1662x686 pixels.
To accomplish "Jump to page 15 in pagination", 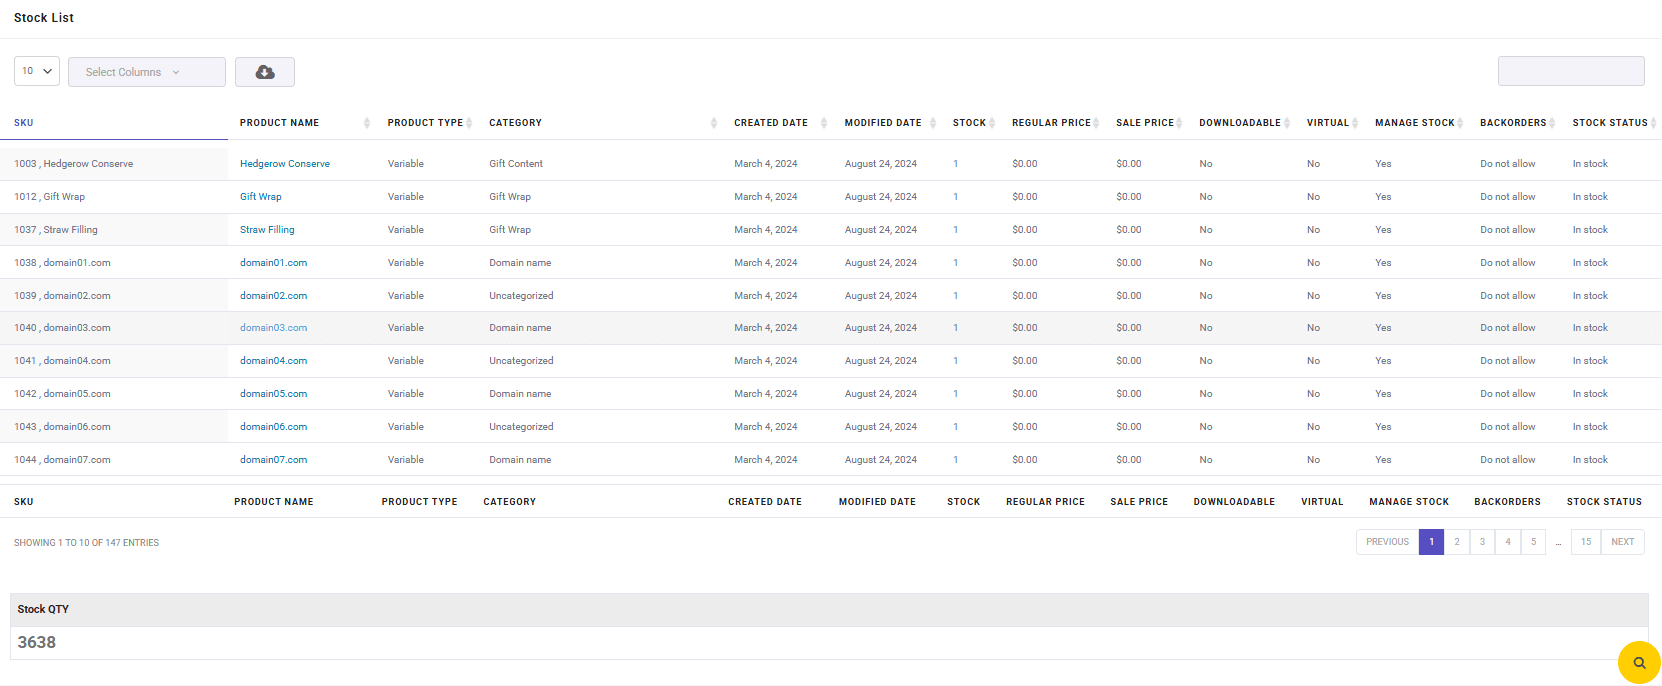I will tap(1586, 542).
